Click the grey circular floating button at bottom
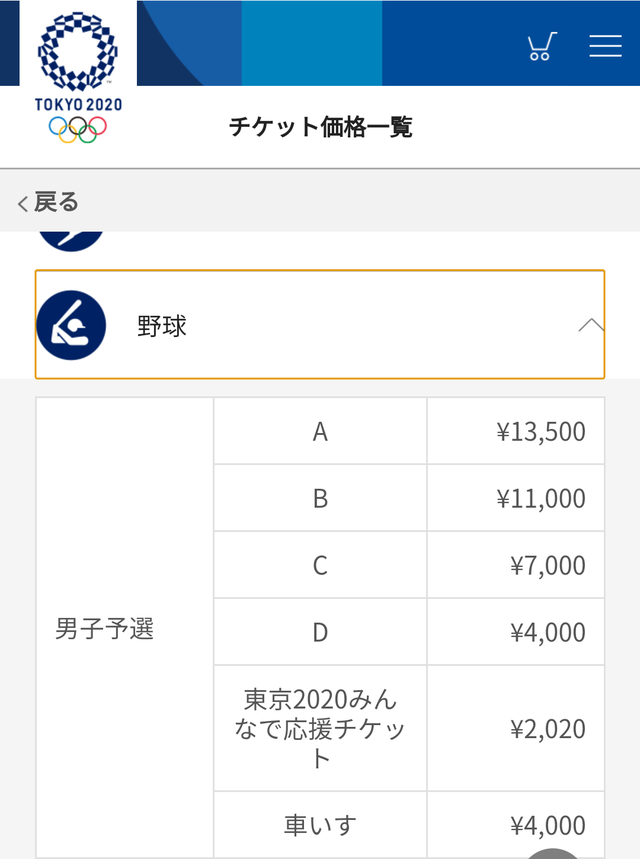Viewport: 640px width, 859px height. [x=552, y=854]
